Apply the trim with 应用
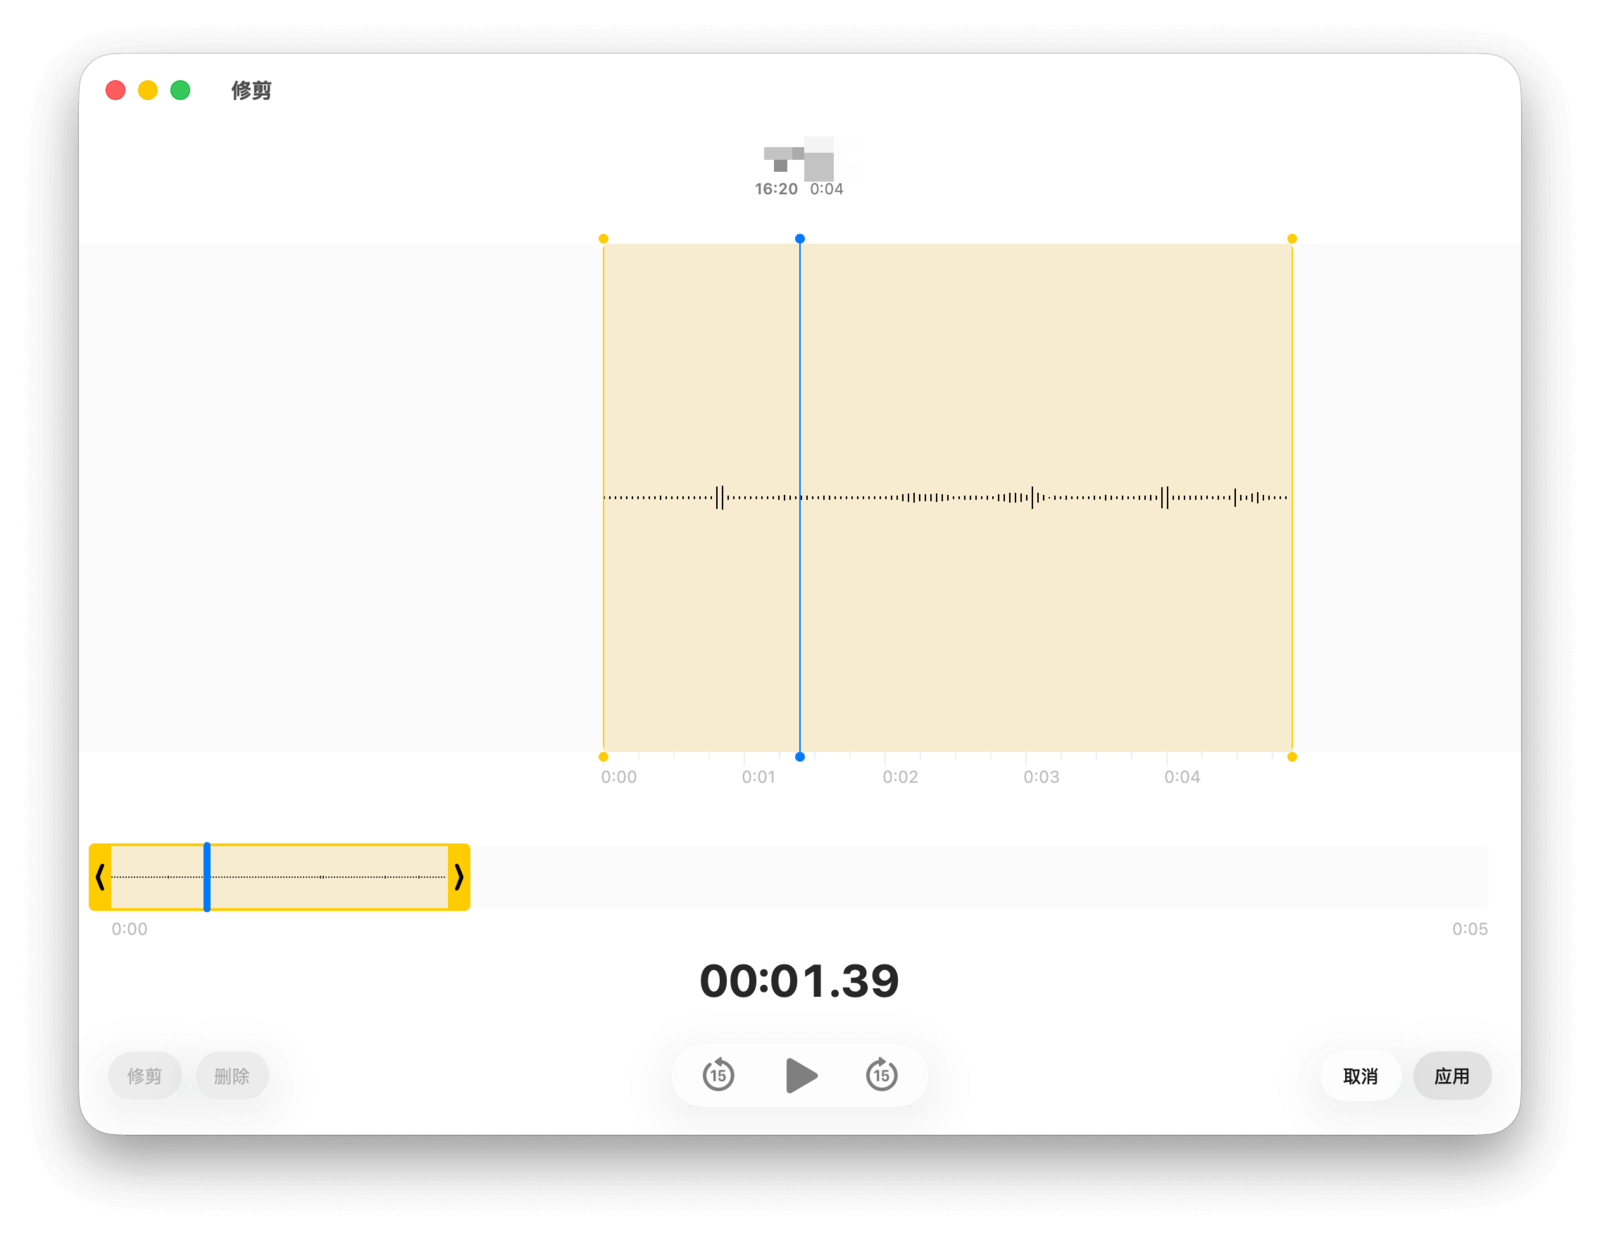Image resolution: width=1600 pixels, height=1239 pixels. pos(1451,1076)
